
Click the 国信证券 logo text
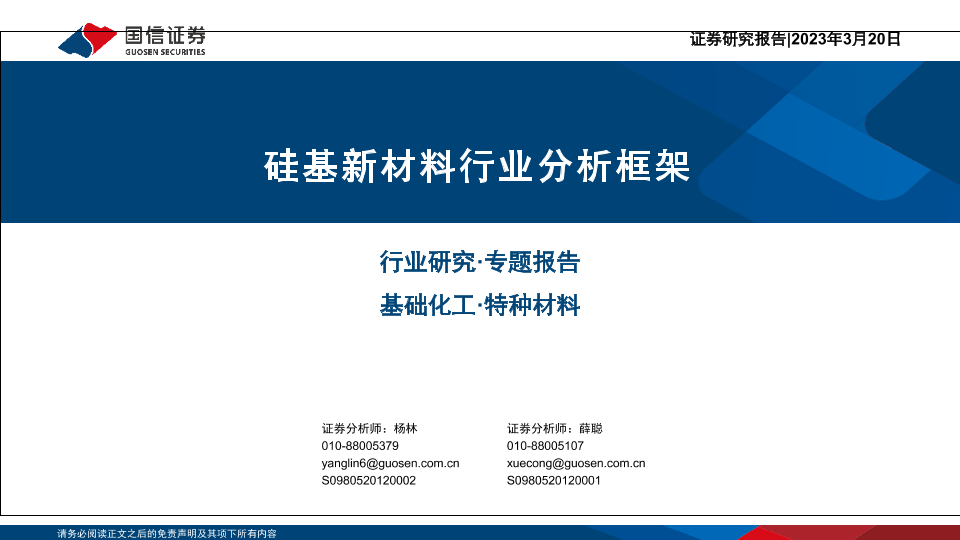click(164, 34)
